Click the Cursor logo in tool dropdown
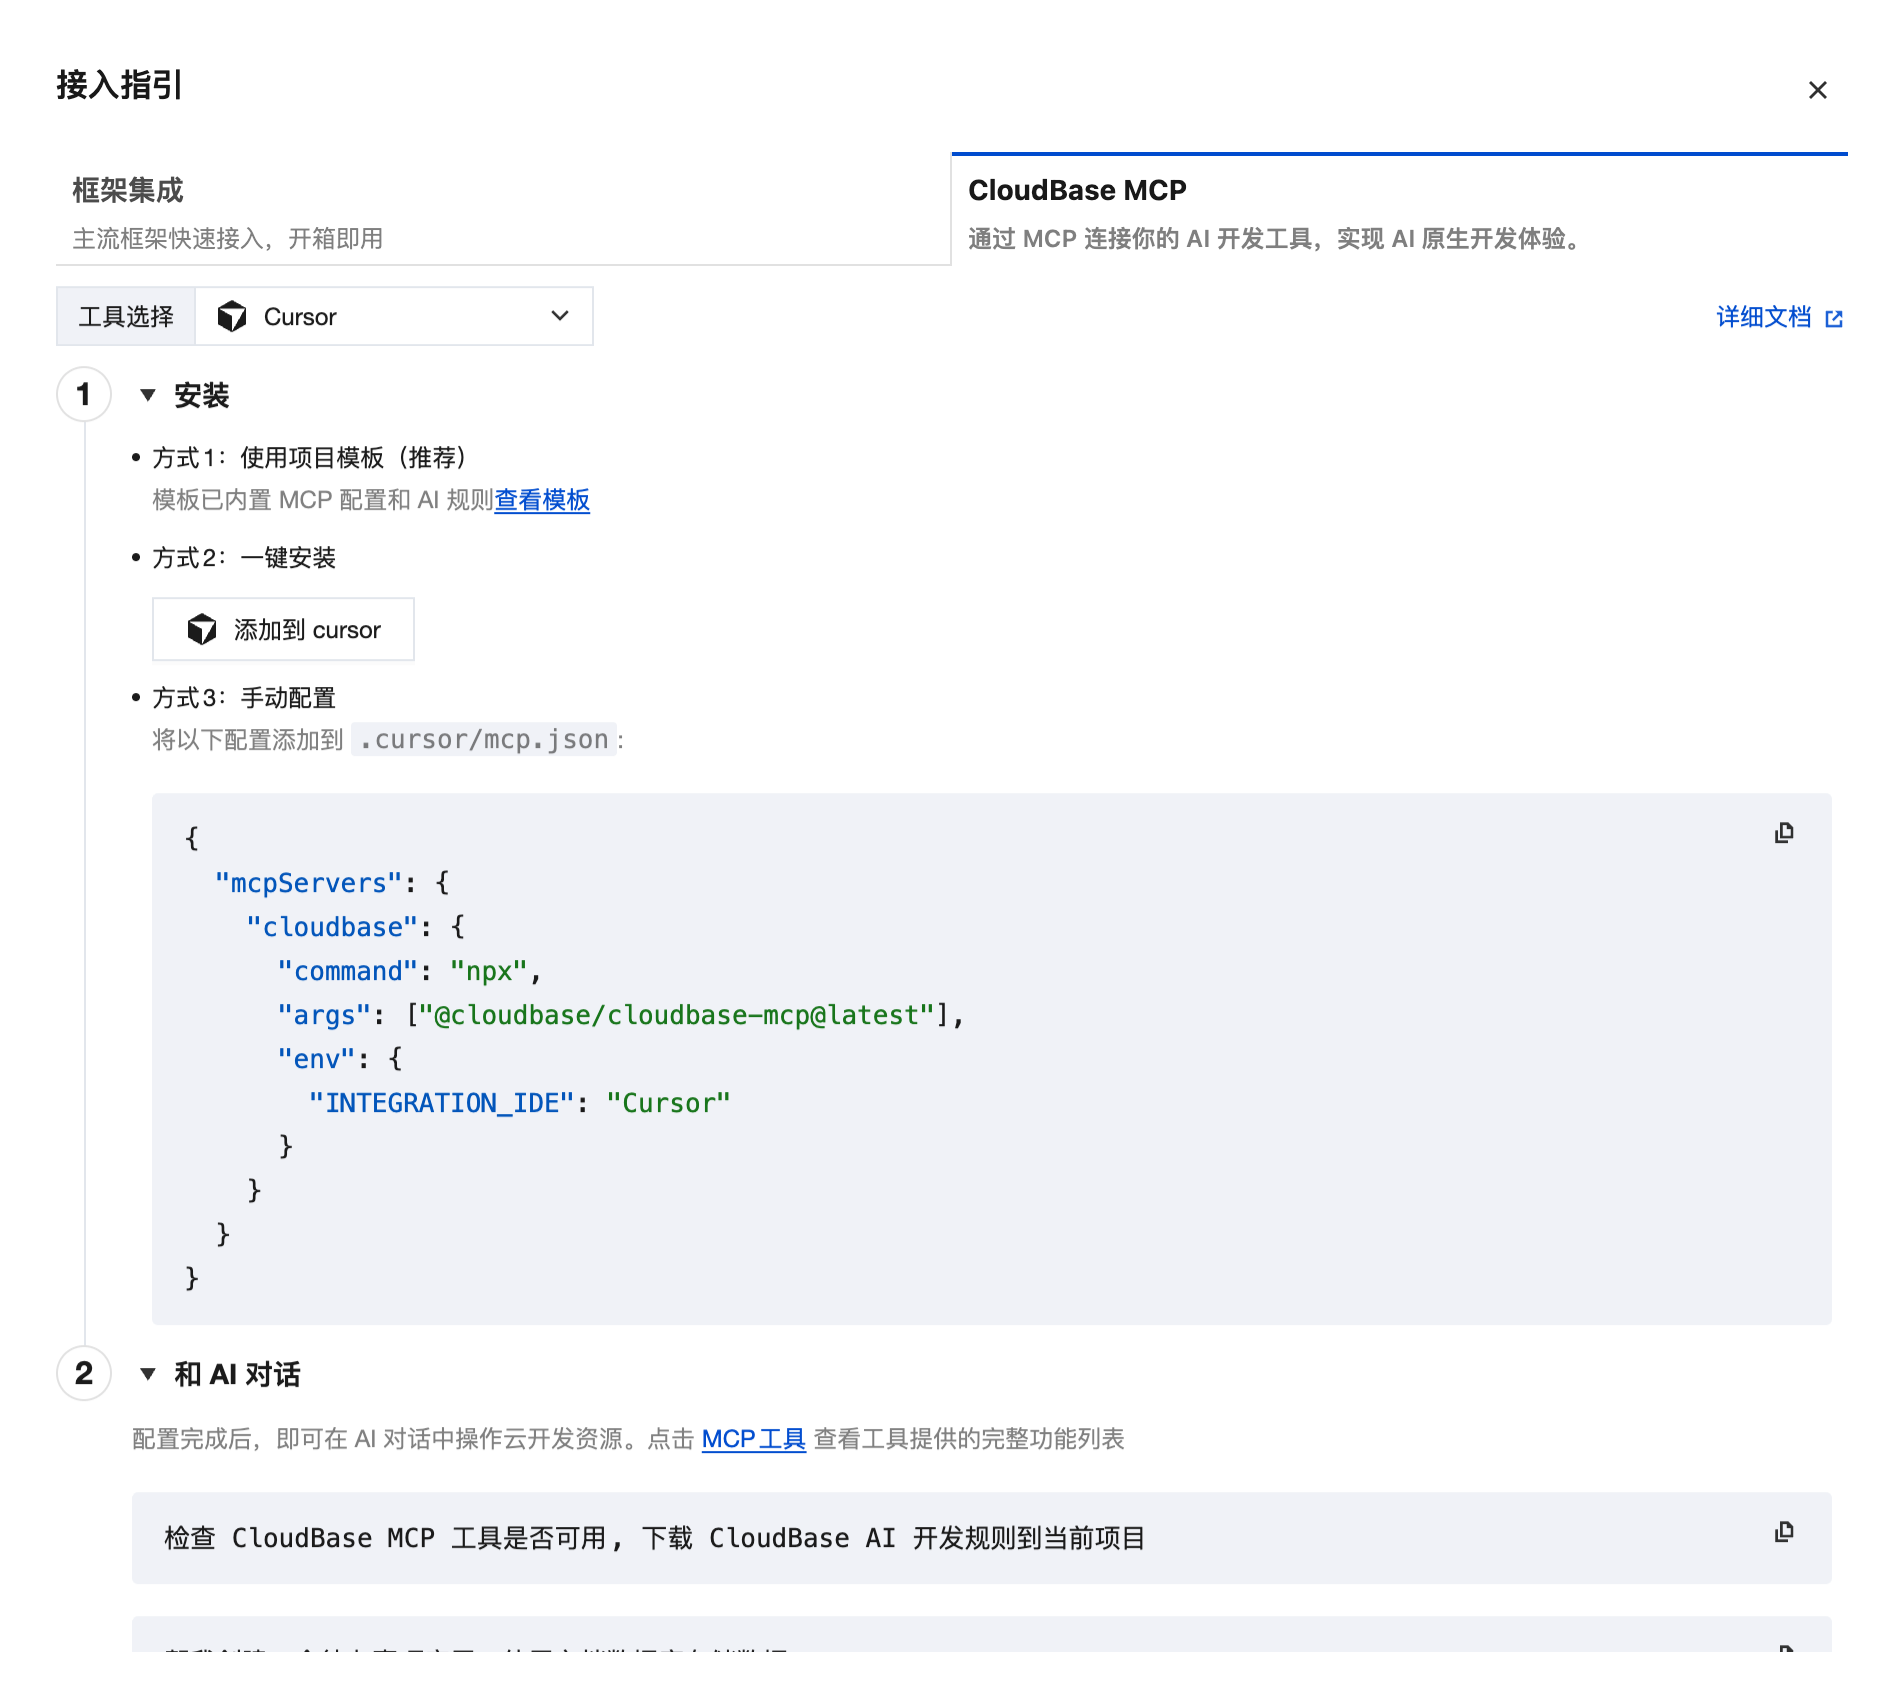 pyautogui.click(x=232, y=317)
